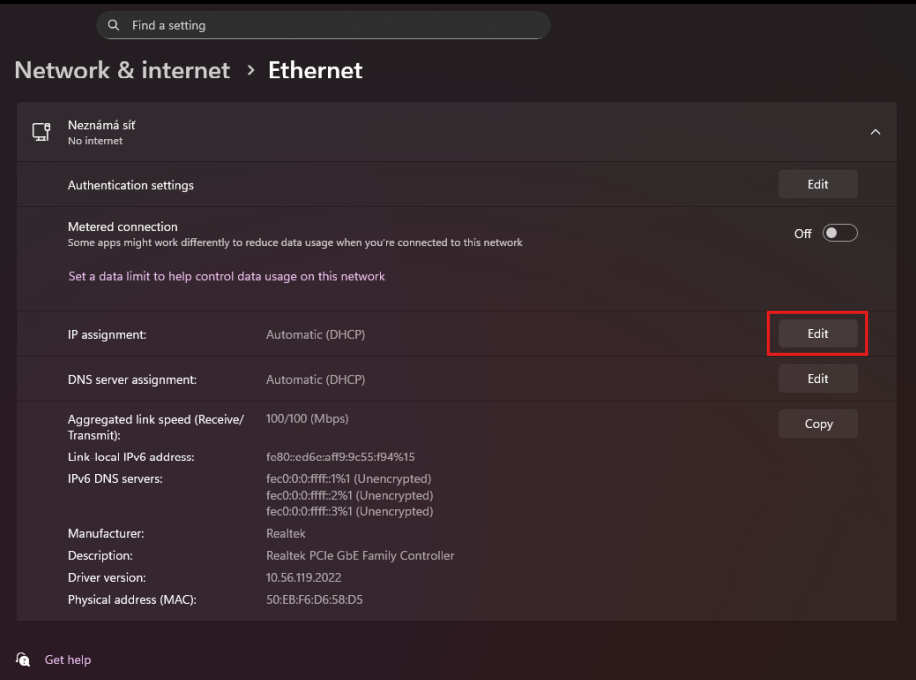Collapse the Neznámá síť network section

(875, 132)
